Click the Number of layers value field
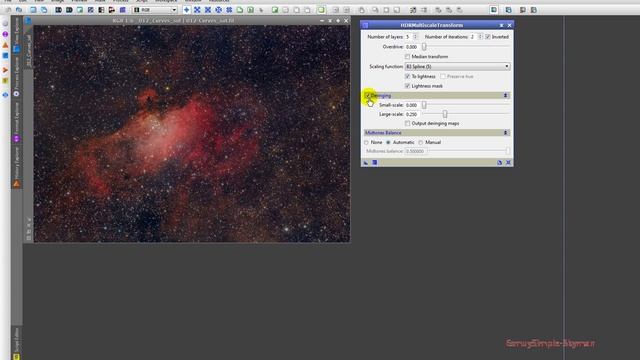This screenshot has height=360, width=640. click(409, 37)
